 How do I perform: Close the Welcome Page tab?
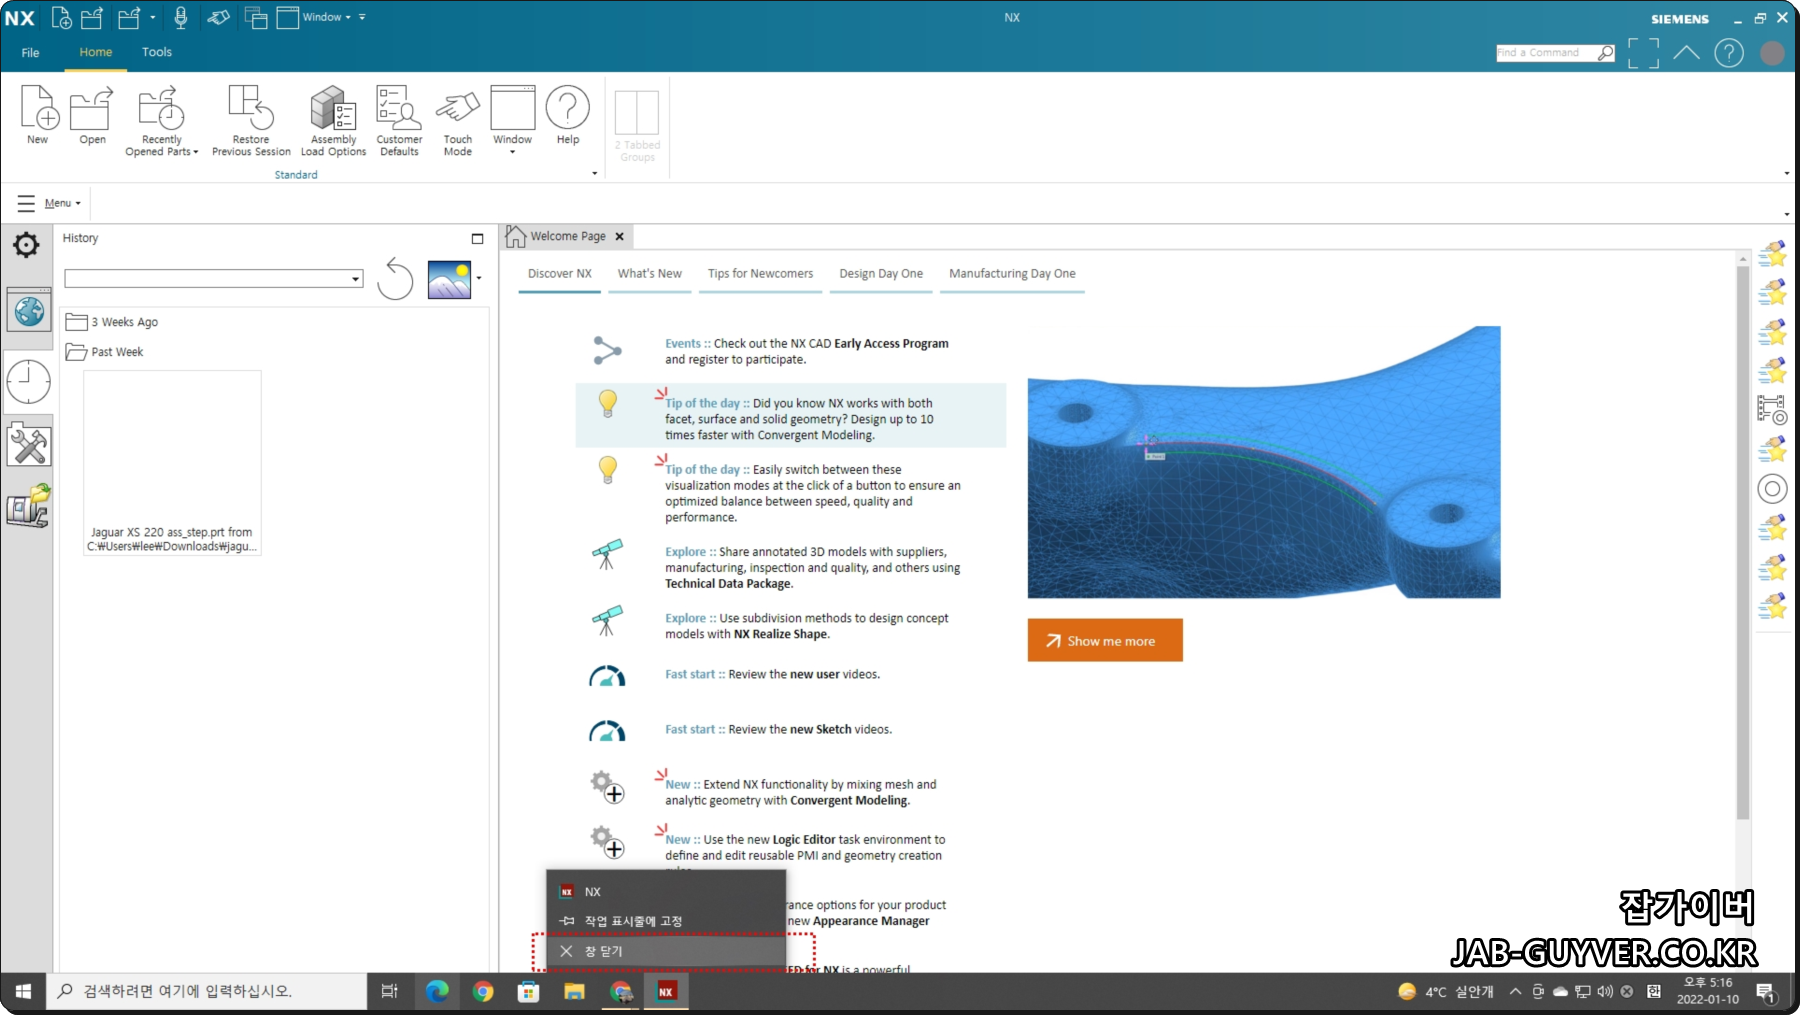point(619,237)
